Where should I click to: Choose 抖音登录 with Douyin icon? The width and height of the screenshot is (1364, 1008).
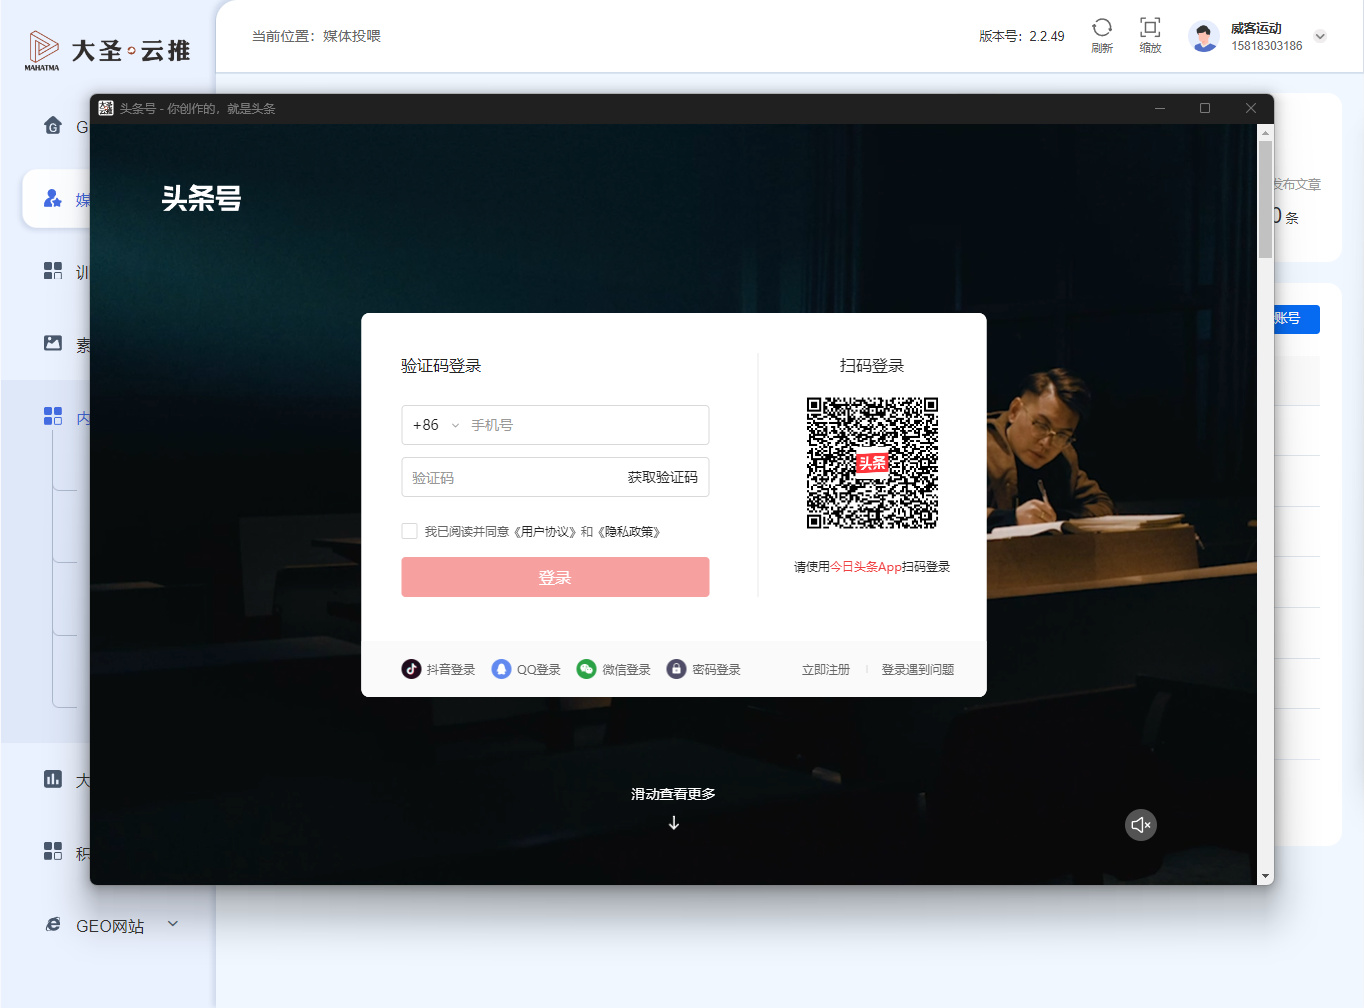point(438,669)
